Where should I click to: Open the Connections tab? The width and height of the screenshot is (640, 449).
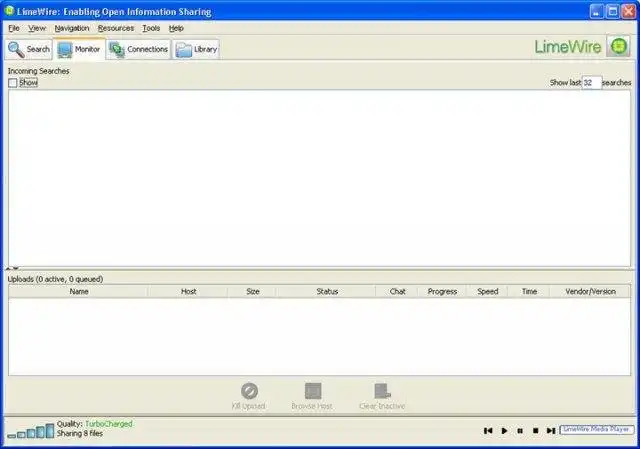[x=139, y=49]
